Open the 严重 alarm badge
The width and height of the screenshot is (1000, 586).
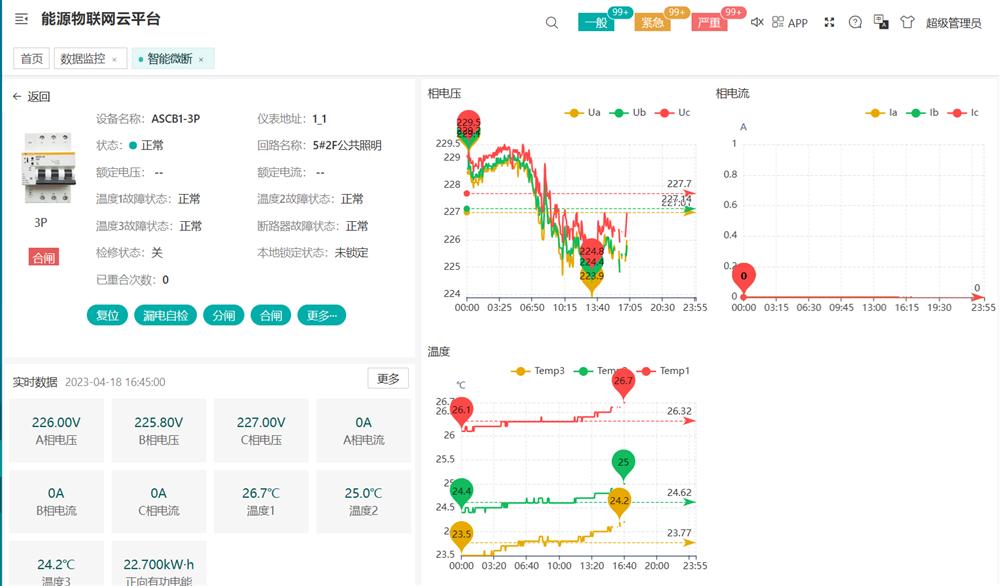[709, 23]
